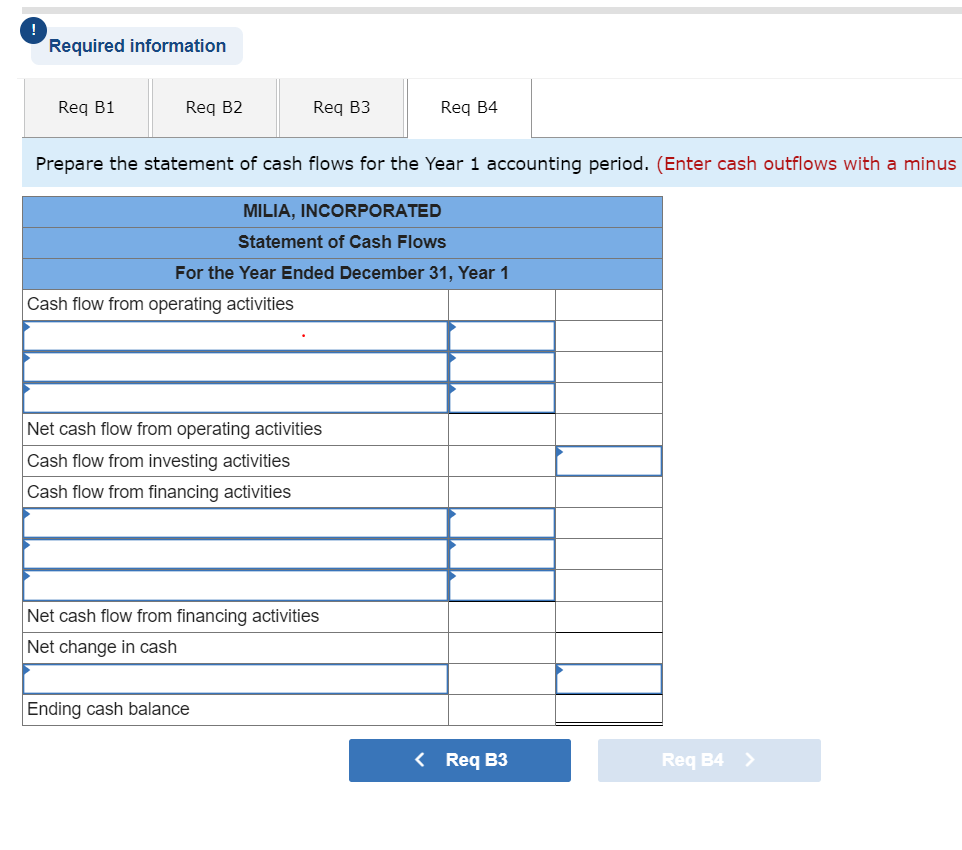Open the first financing activities description dropdown
Image resolution: width=962 pixels, height=850 pixels.
(x=235, y=522)
